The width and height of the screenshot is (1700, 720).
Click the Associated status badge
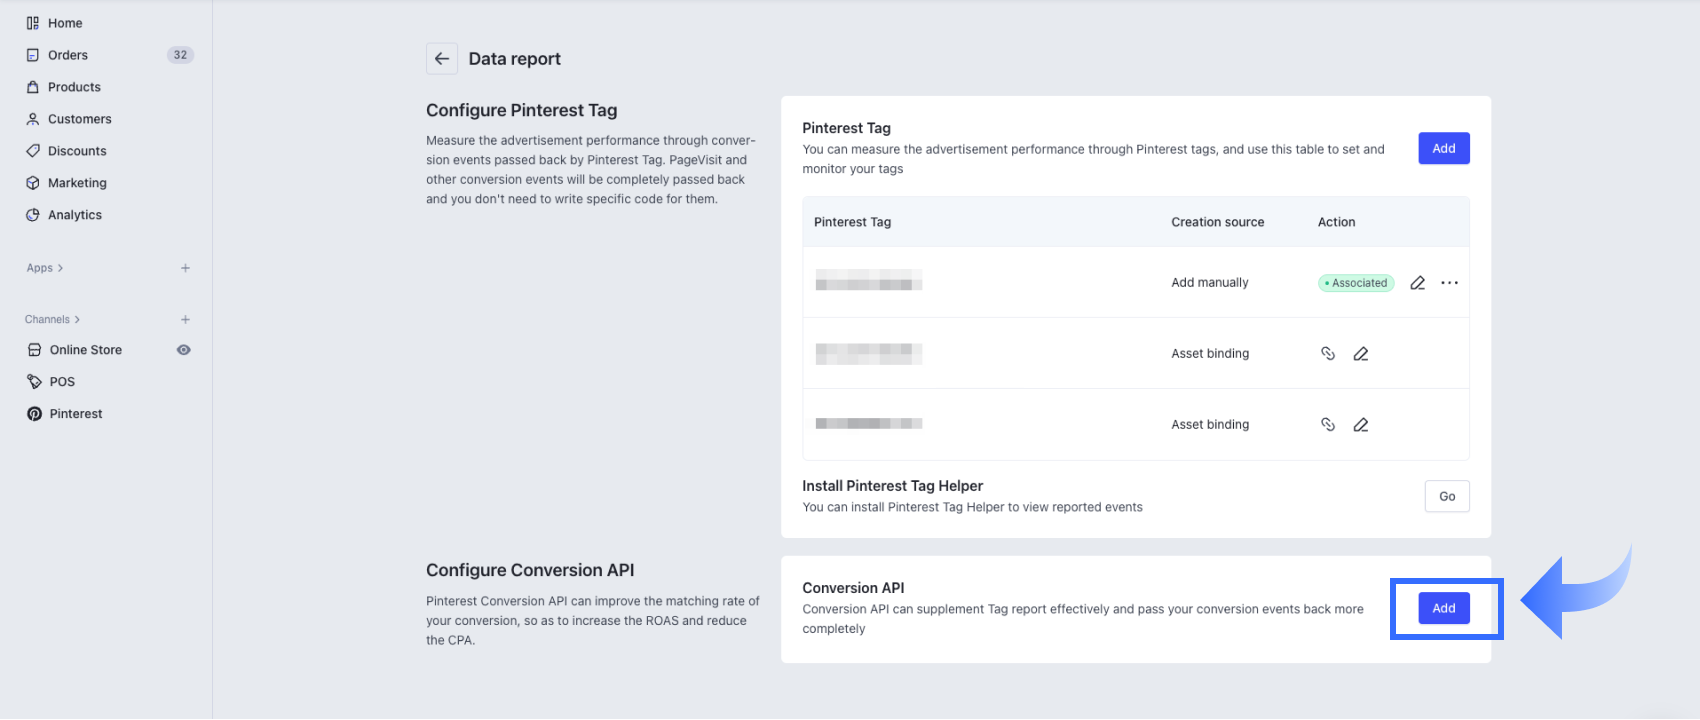(x=1355, y=283)
